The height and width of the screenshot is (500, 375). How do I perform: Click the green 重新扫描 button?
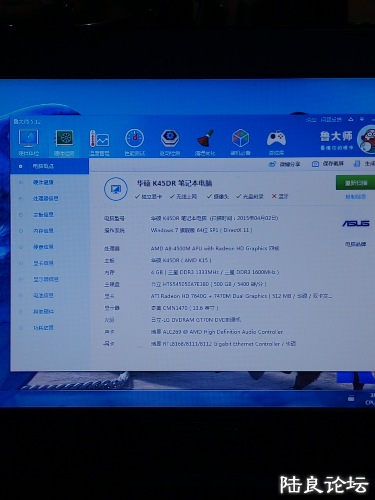[355, 183]
